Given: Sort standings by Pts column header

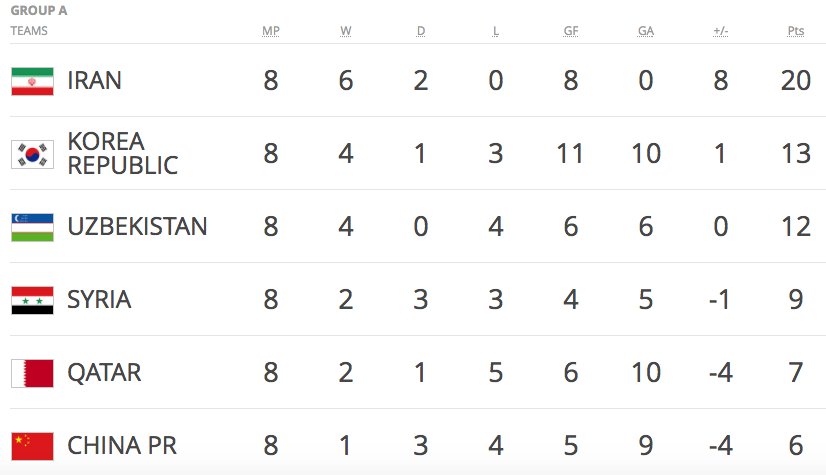Looking at the screenshot, I should 796,31.
